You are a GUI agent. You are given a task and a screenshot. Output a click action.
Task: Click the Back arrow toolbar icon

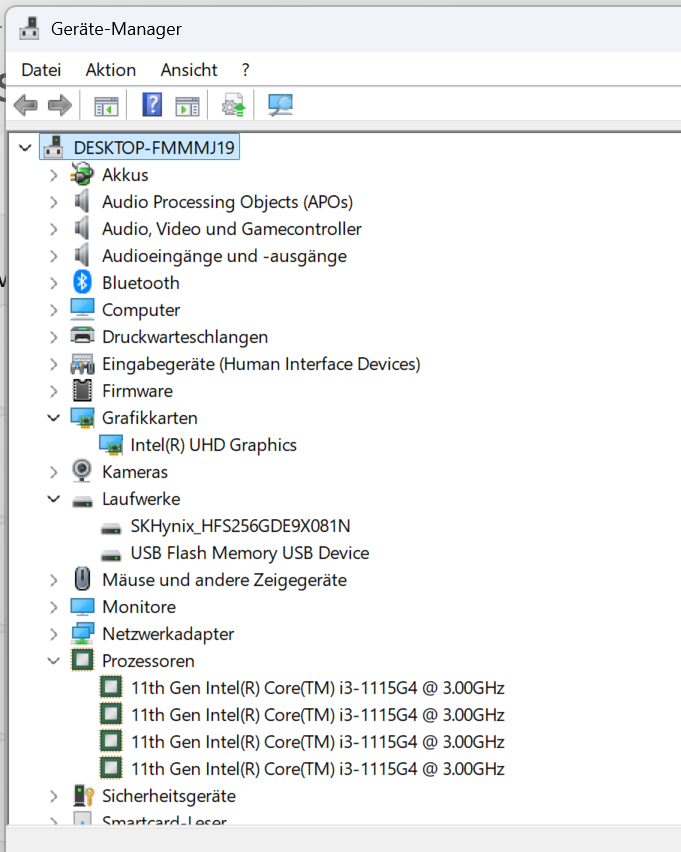pos(26,105)
